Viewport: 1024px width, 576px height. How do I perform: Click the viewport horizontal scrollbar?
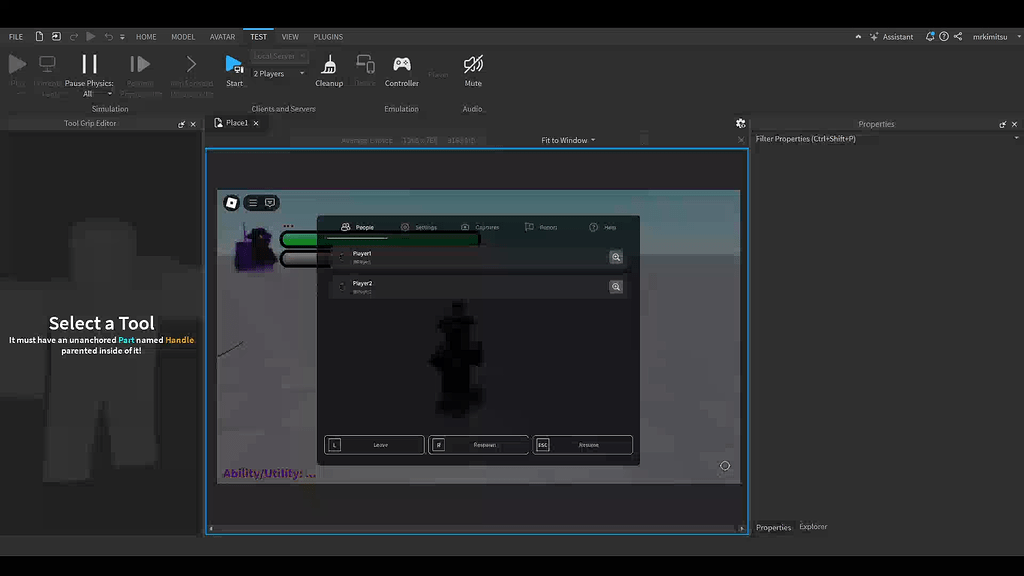coord(476,528)
